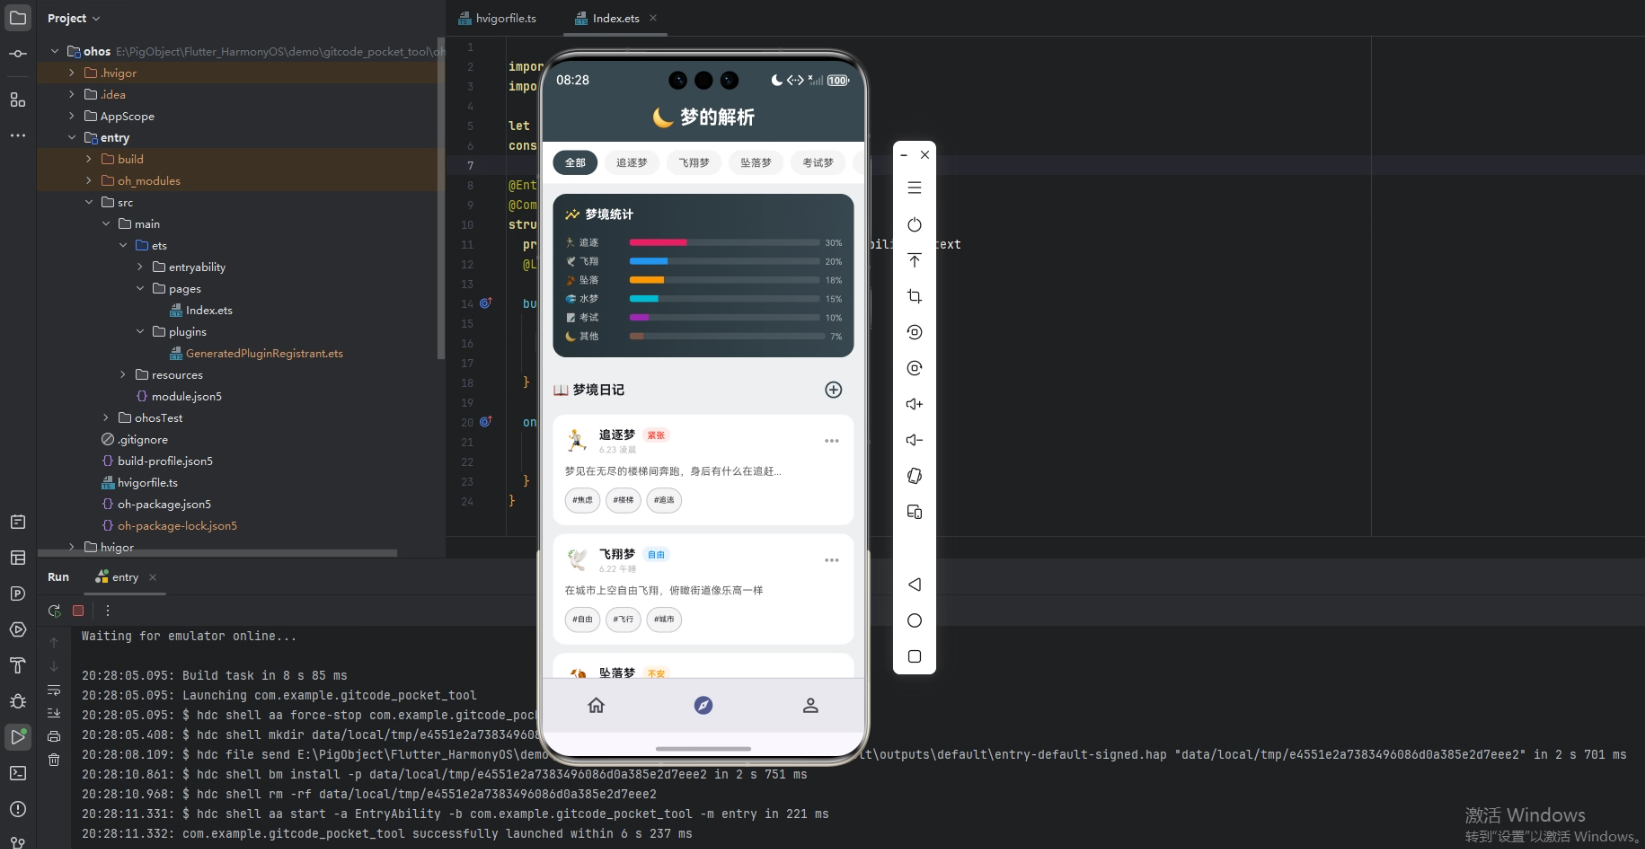The height and width of the screenshot is (849, 1645).
Task: Open Index.ets in project tree
Action: (x=201, y=310)
